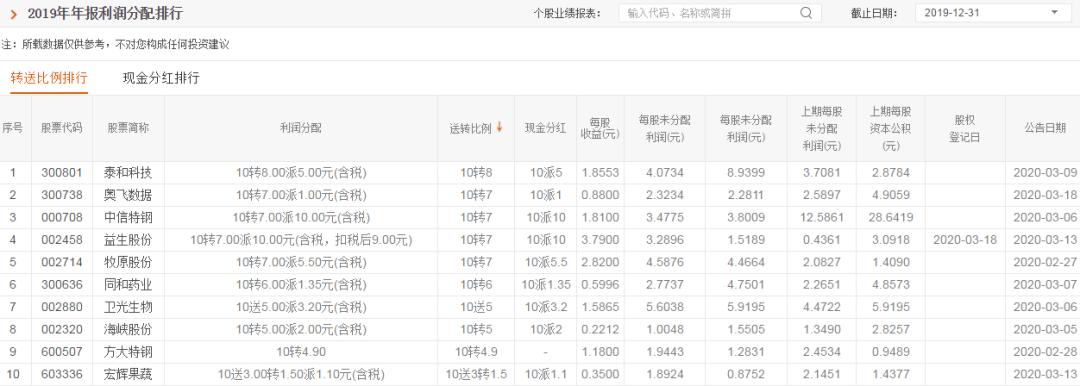The width and height of the screenshot is (1080, 386).
Task: Switch to 现金分红排行 tab
Action: pyautogui.click(x=161, y=78)
